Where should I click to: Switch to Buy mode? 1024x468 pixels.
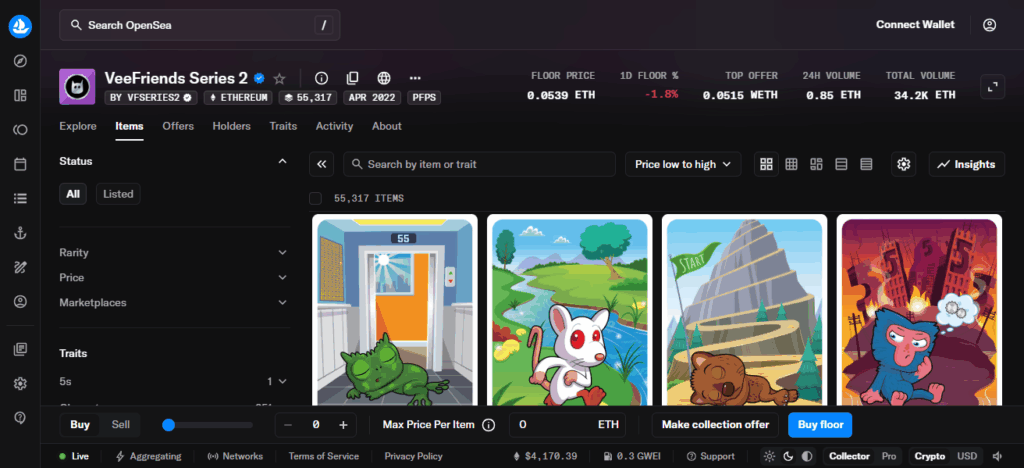coord(80,425)
